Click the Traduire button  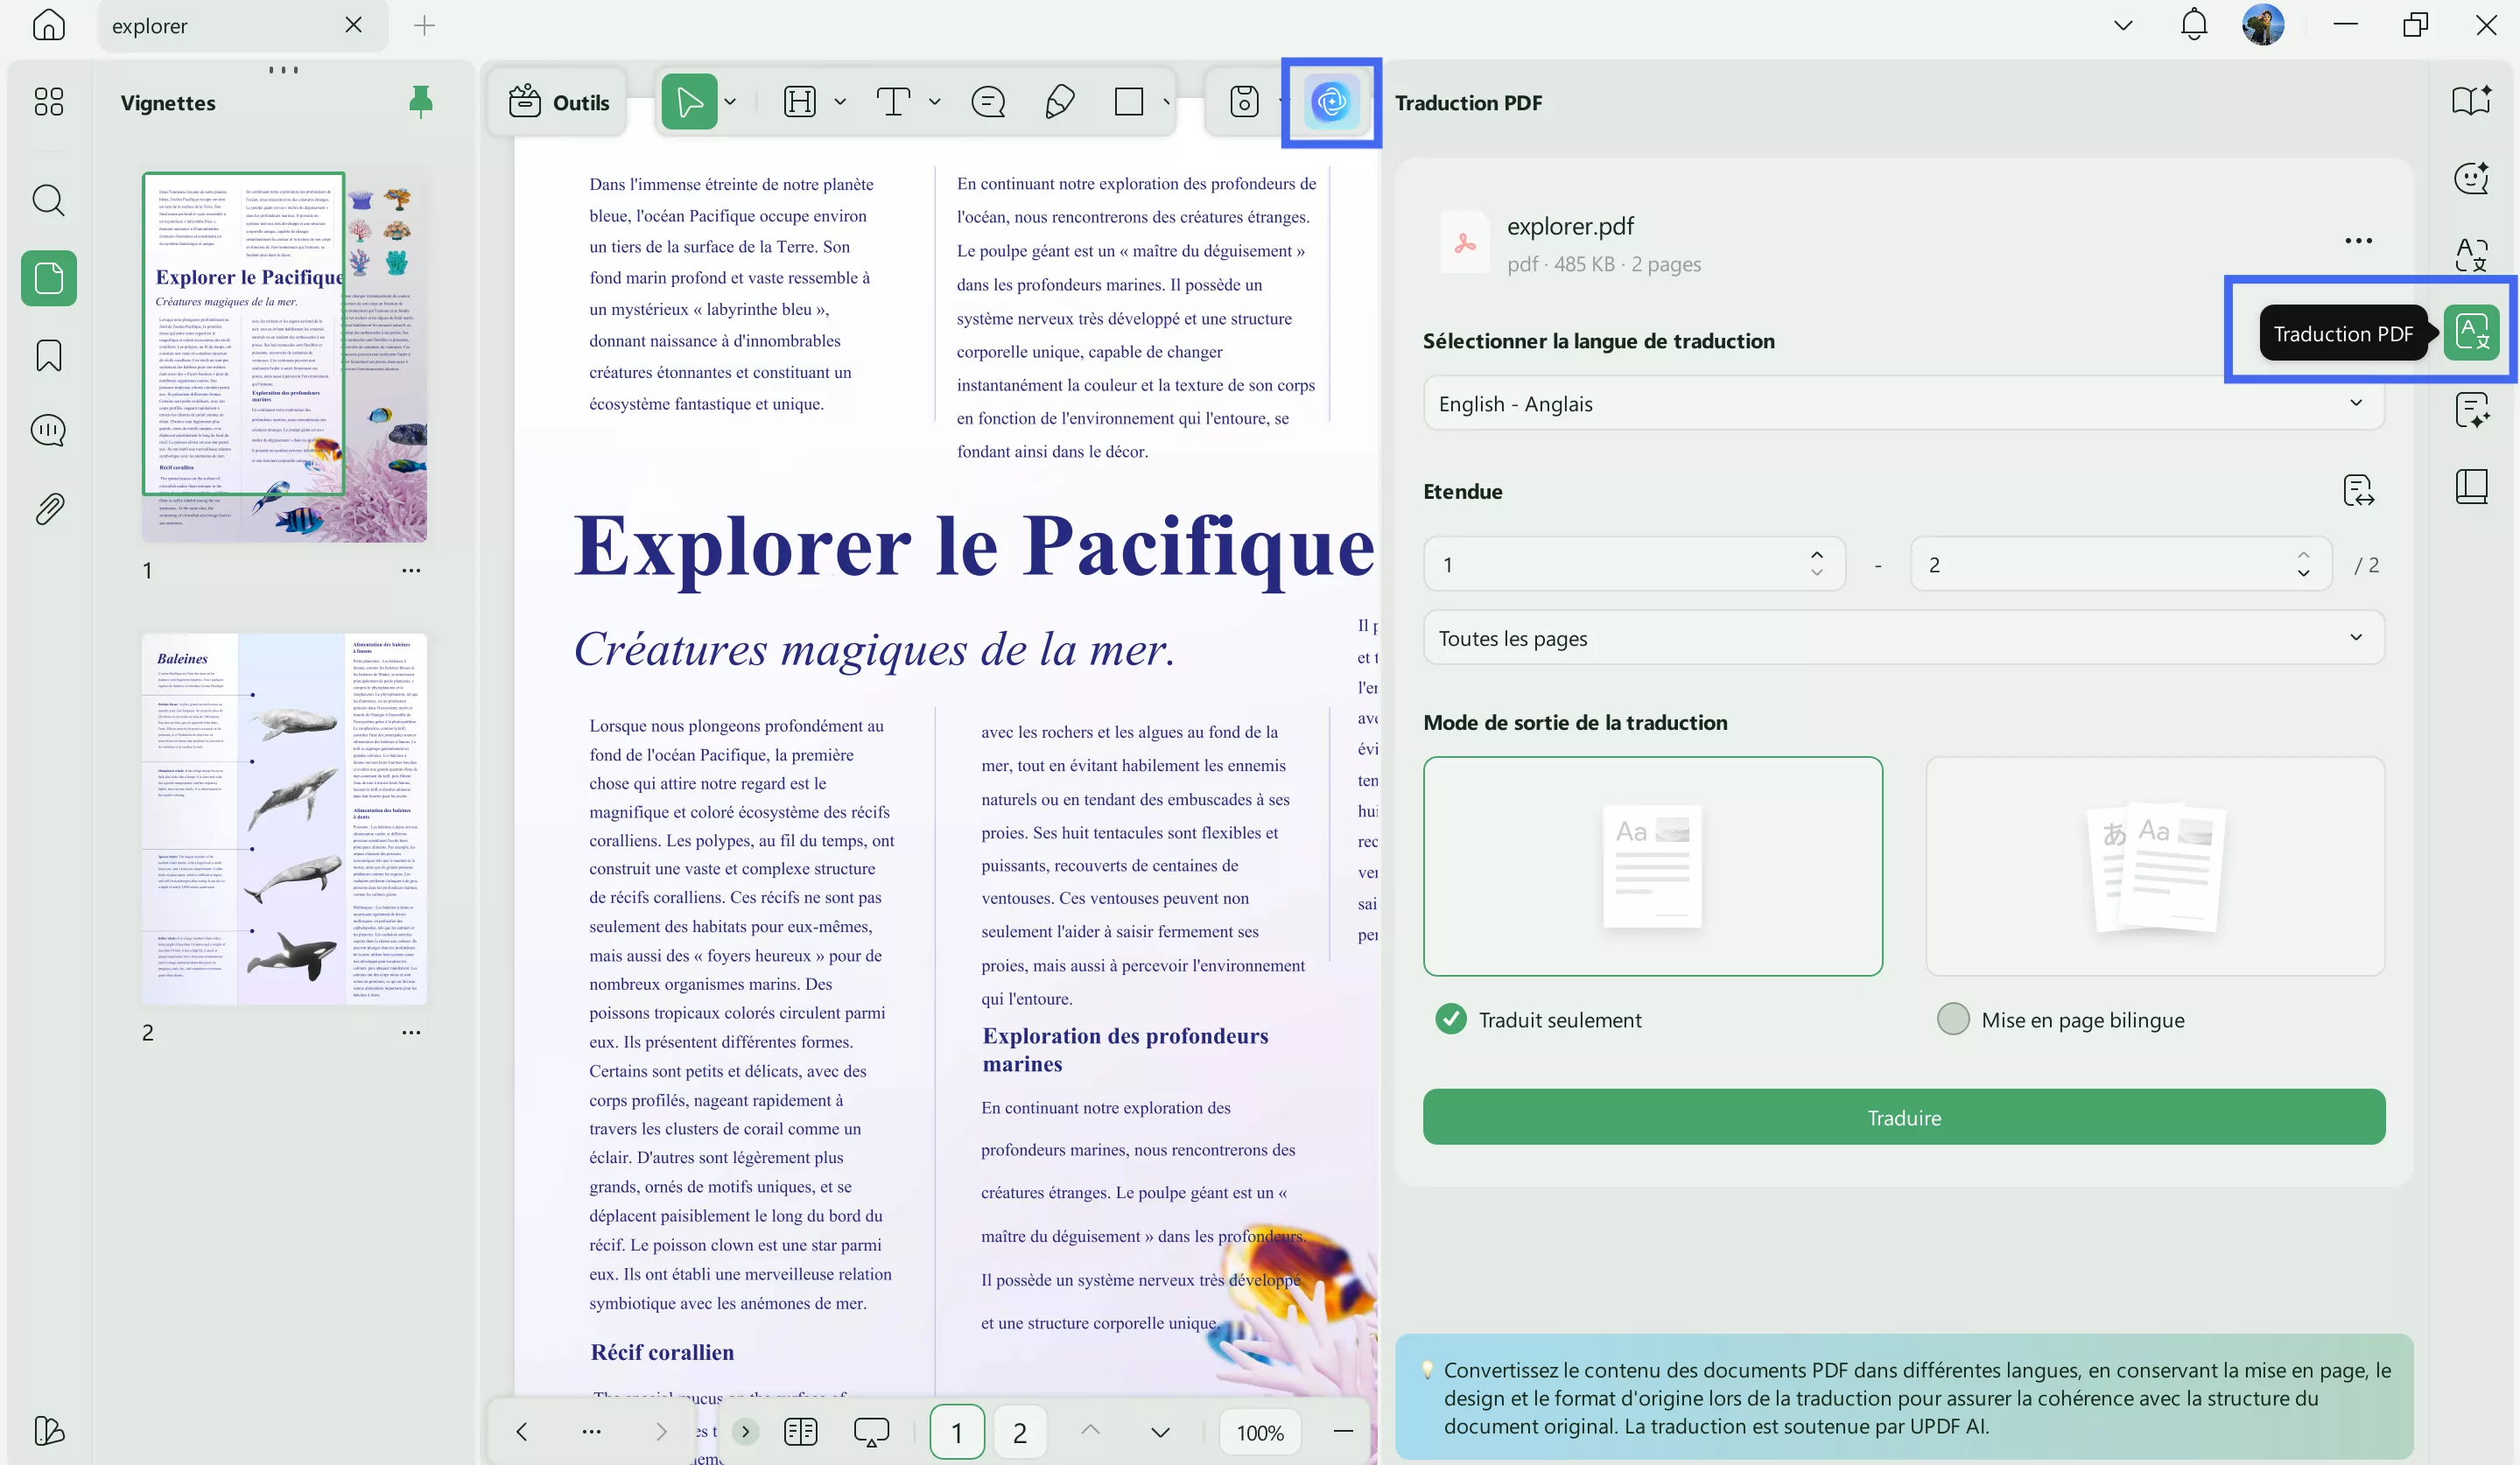pos(1902,1117)
